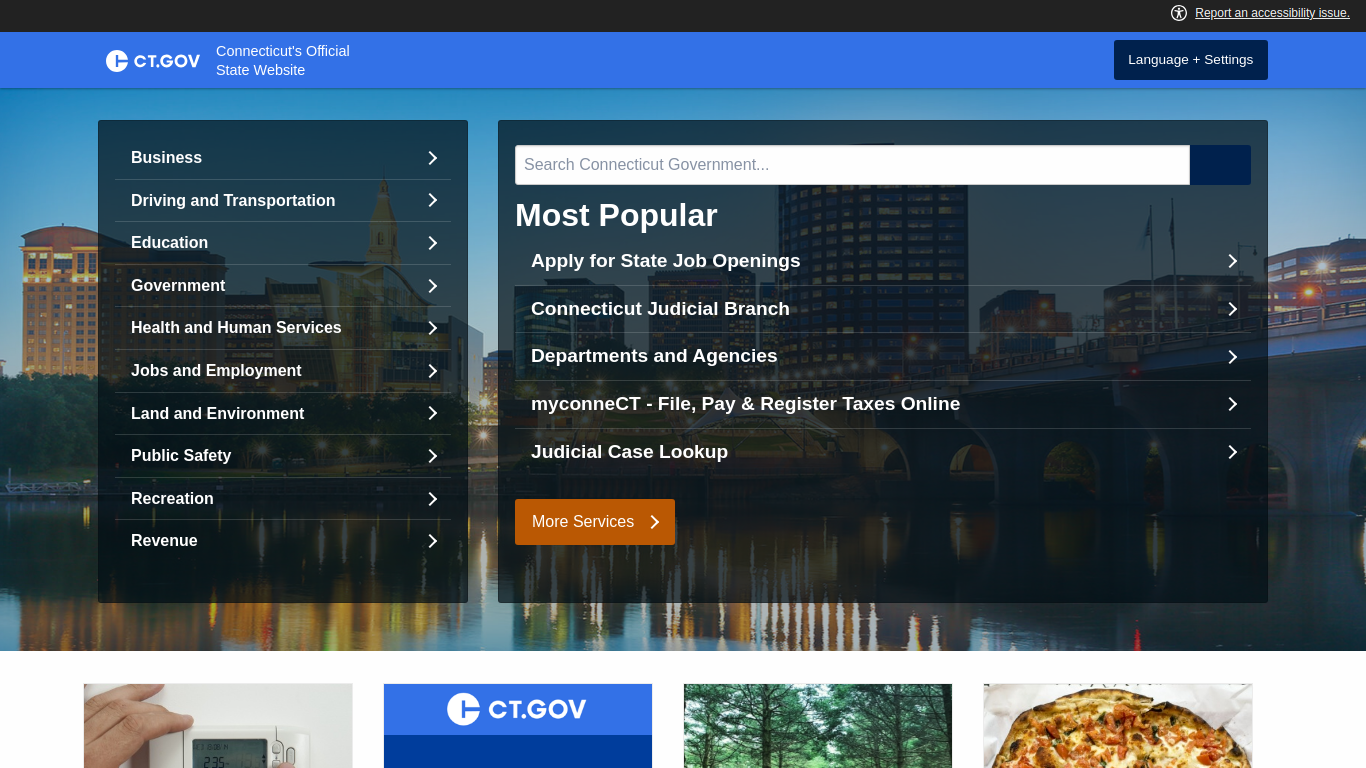
Task: Select the Education menu item
Action: pyautogui.click(x=283, y=243)
